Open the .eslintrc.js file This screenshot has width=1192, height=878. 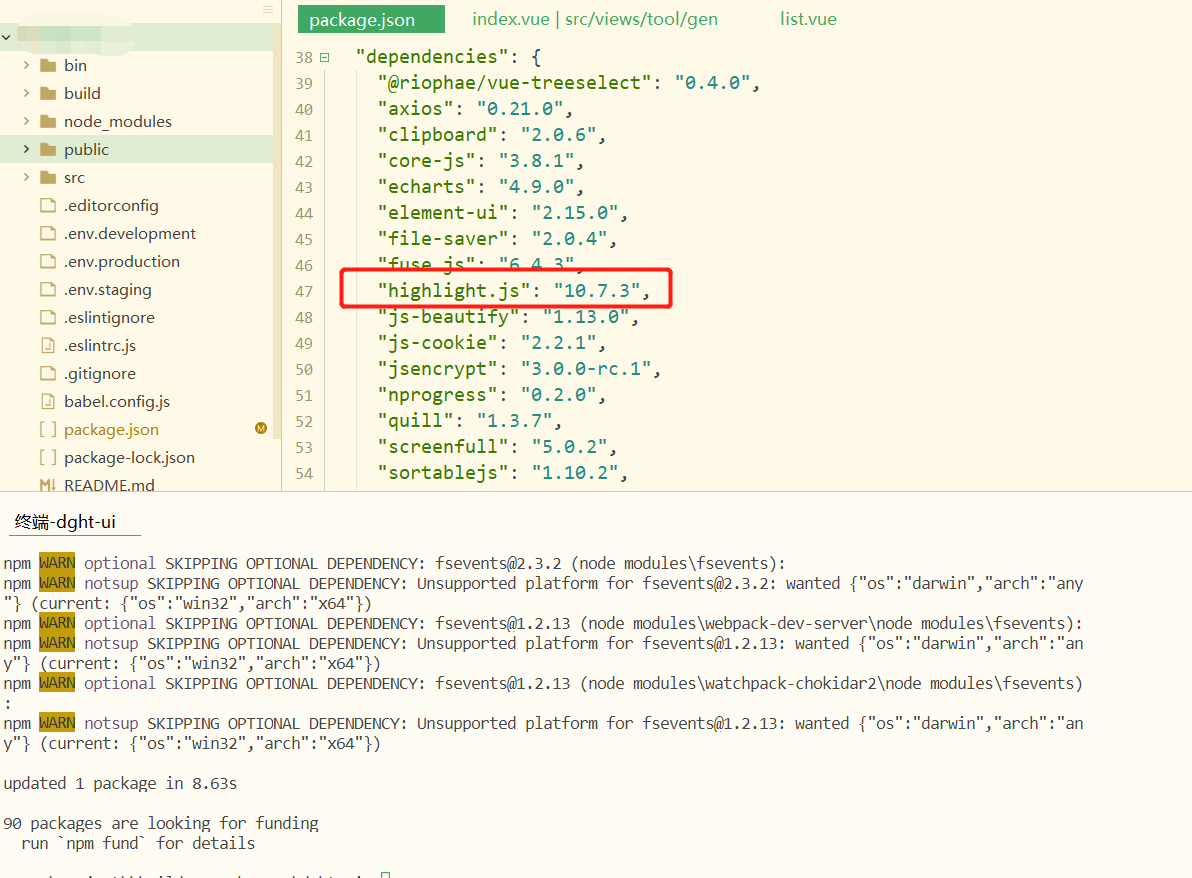(x=100, y=346)
